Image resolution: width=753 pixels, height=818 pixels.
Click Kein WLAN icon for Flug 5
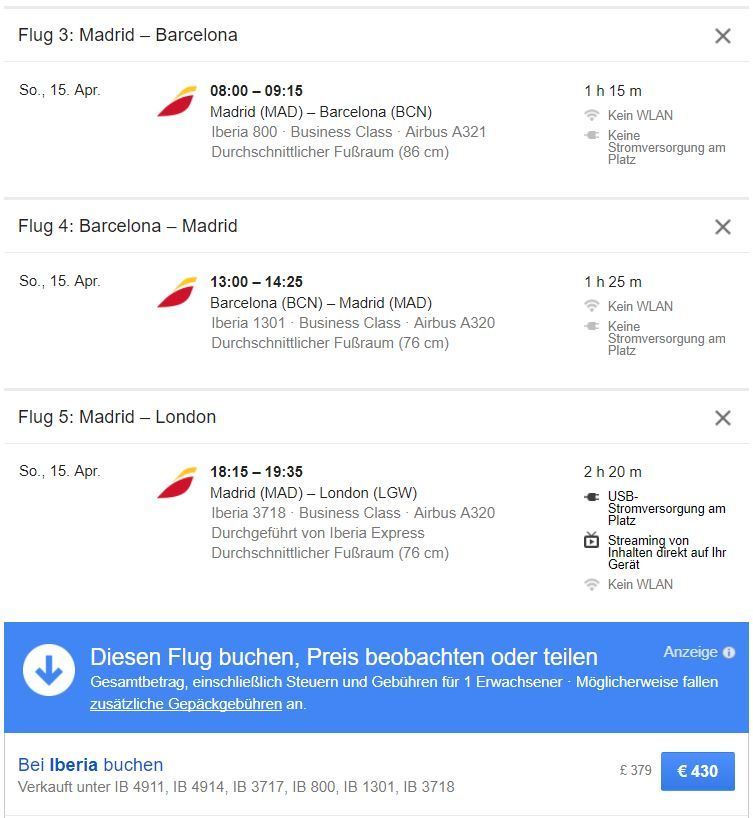(x=592, y=584)
